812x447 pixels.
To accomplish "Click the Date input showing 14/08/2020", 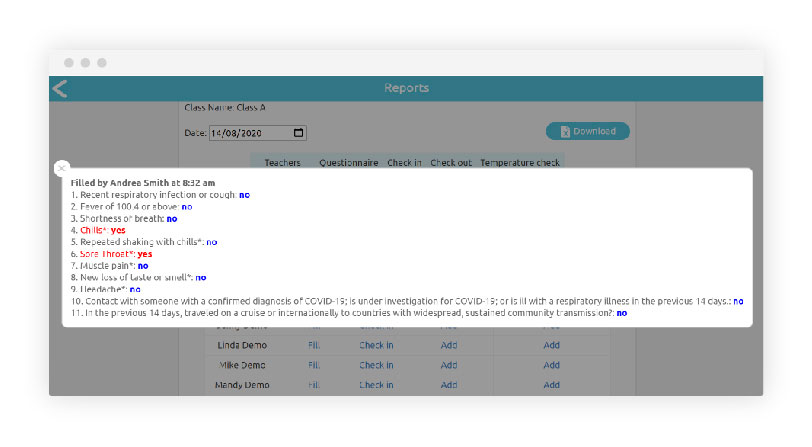I will pos(257,133).
